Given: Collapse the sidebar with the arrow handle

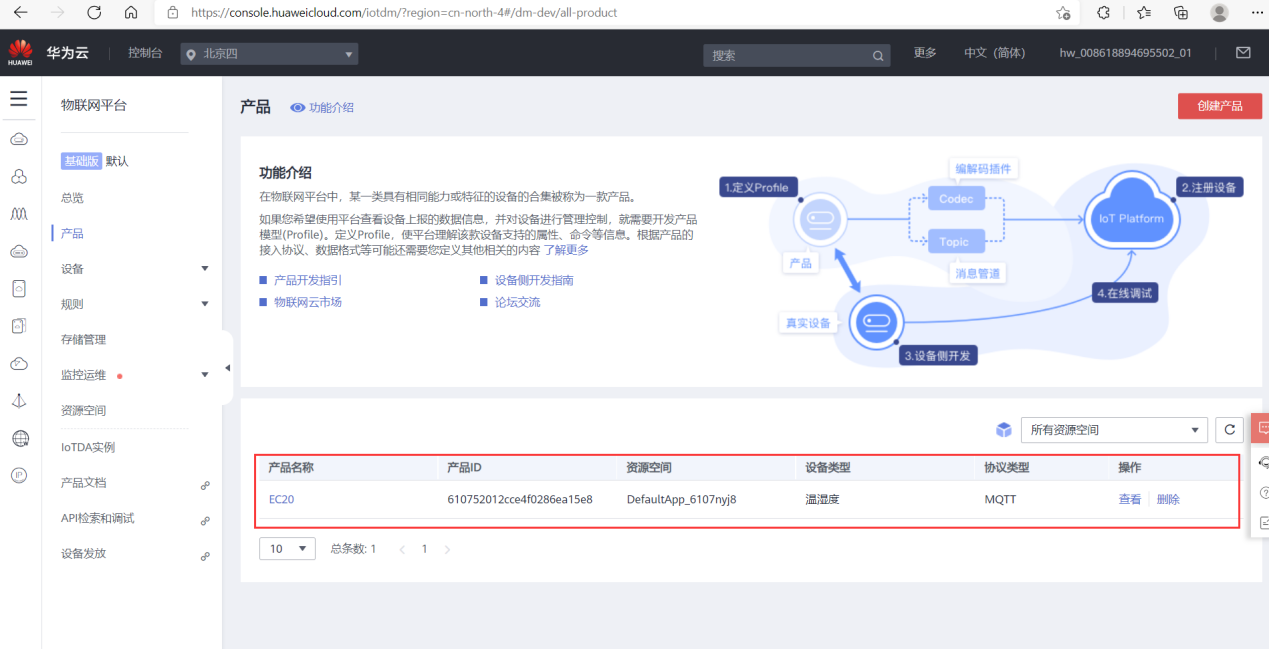Looking at the screenshot, I should point(227,368).
